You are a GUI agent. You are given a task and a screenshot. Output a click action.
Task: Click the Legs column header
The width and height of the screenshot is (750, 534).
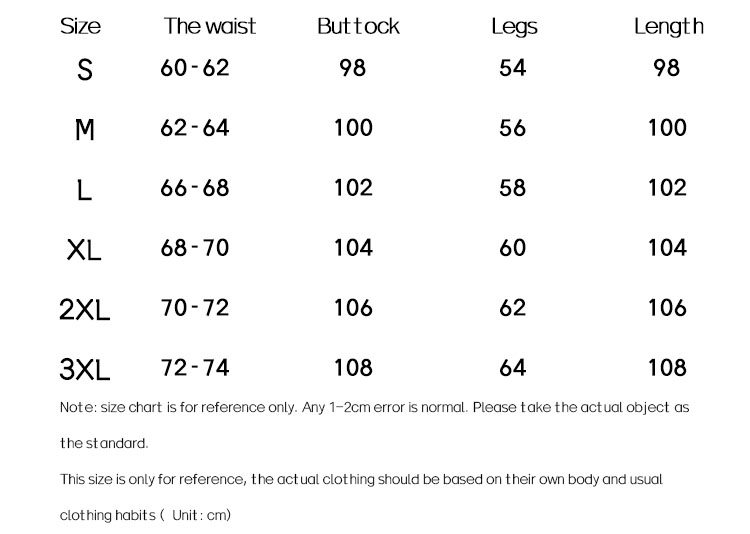(514, 27)
